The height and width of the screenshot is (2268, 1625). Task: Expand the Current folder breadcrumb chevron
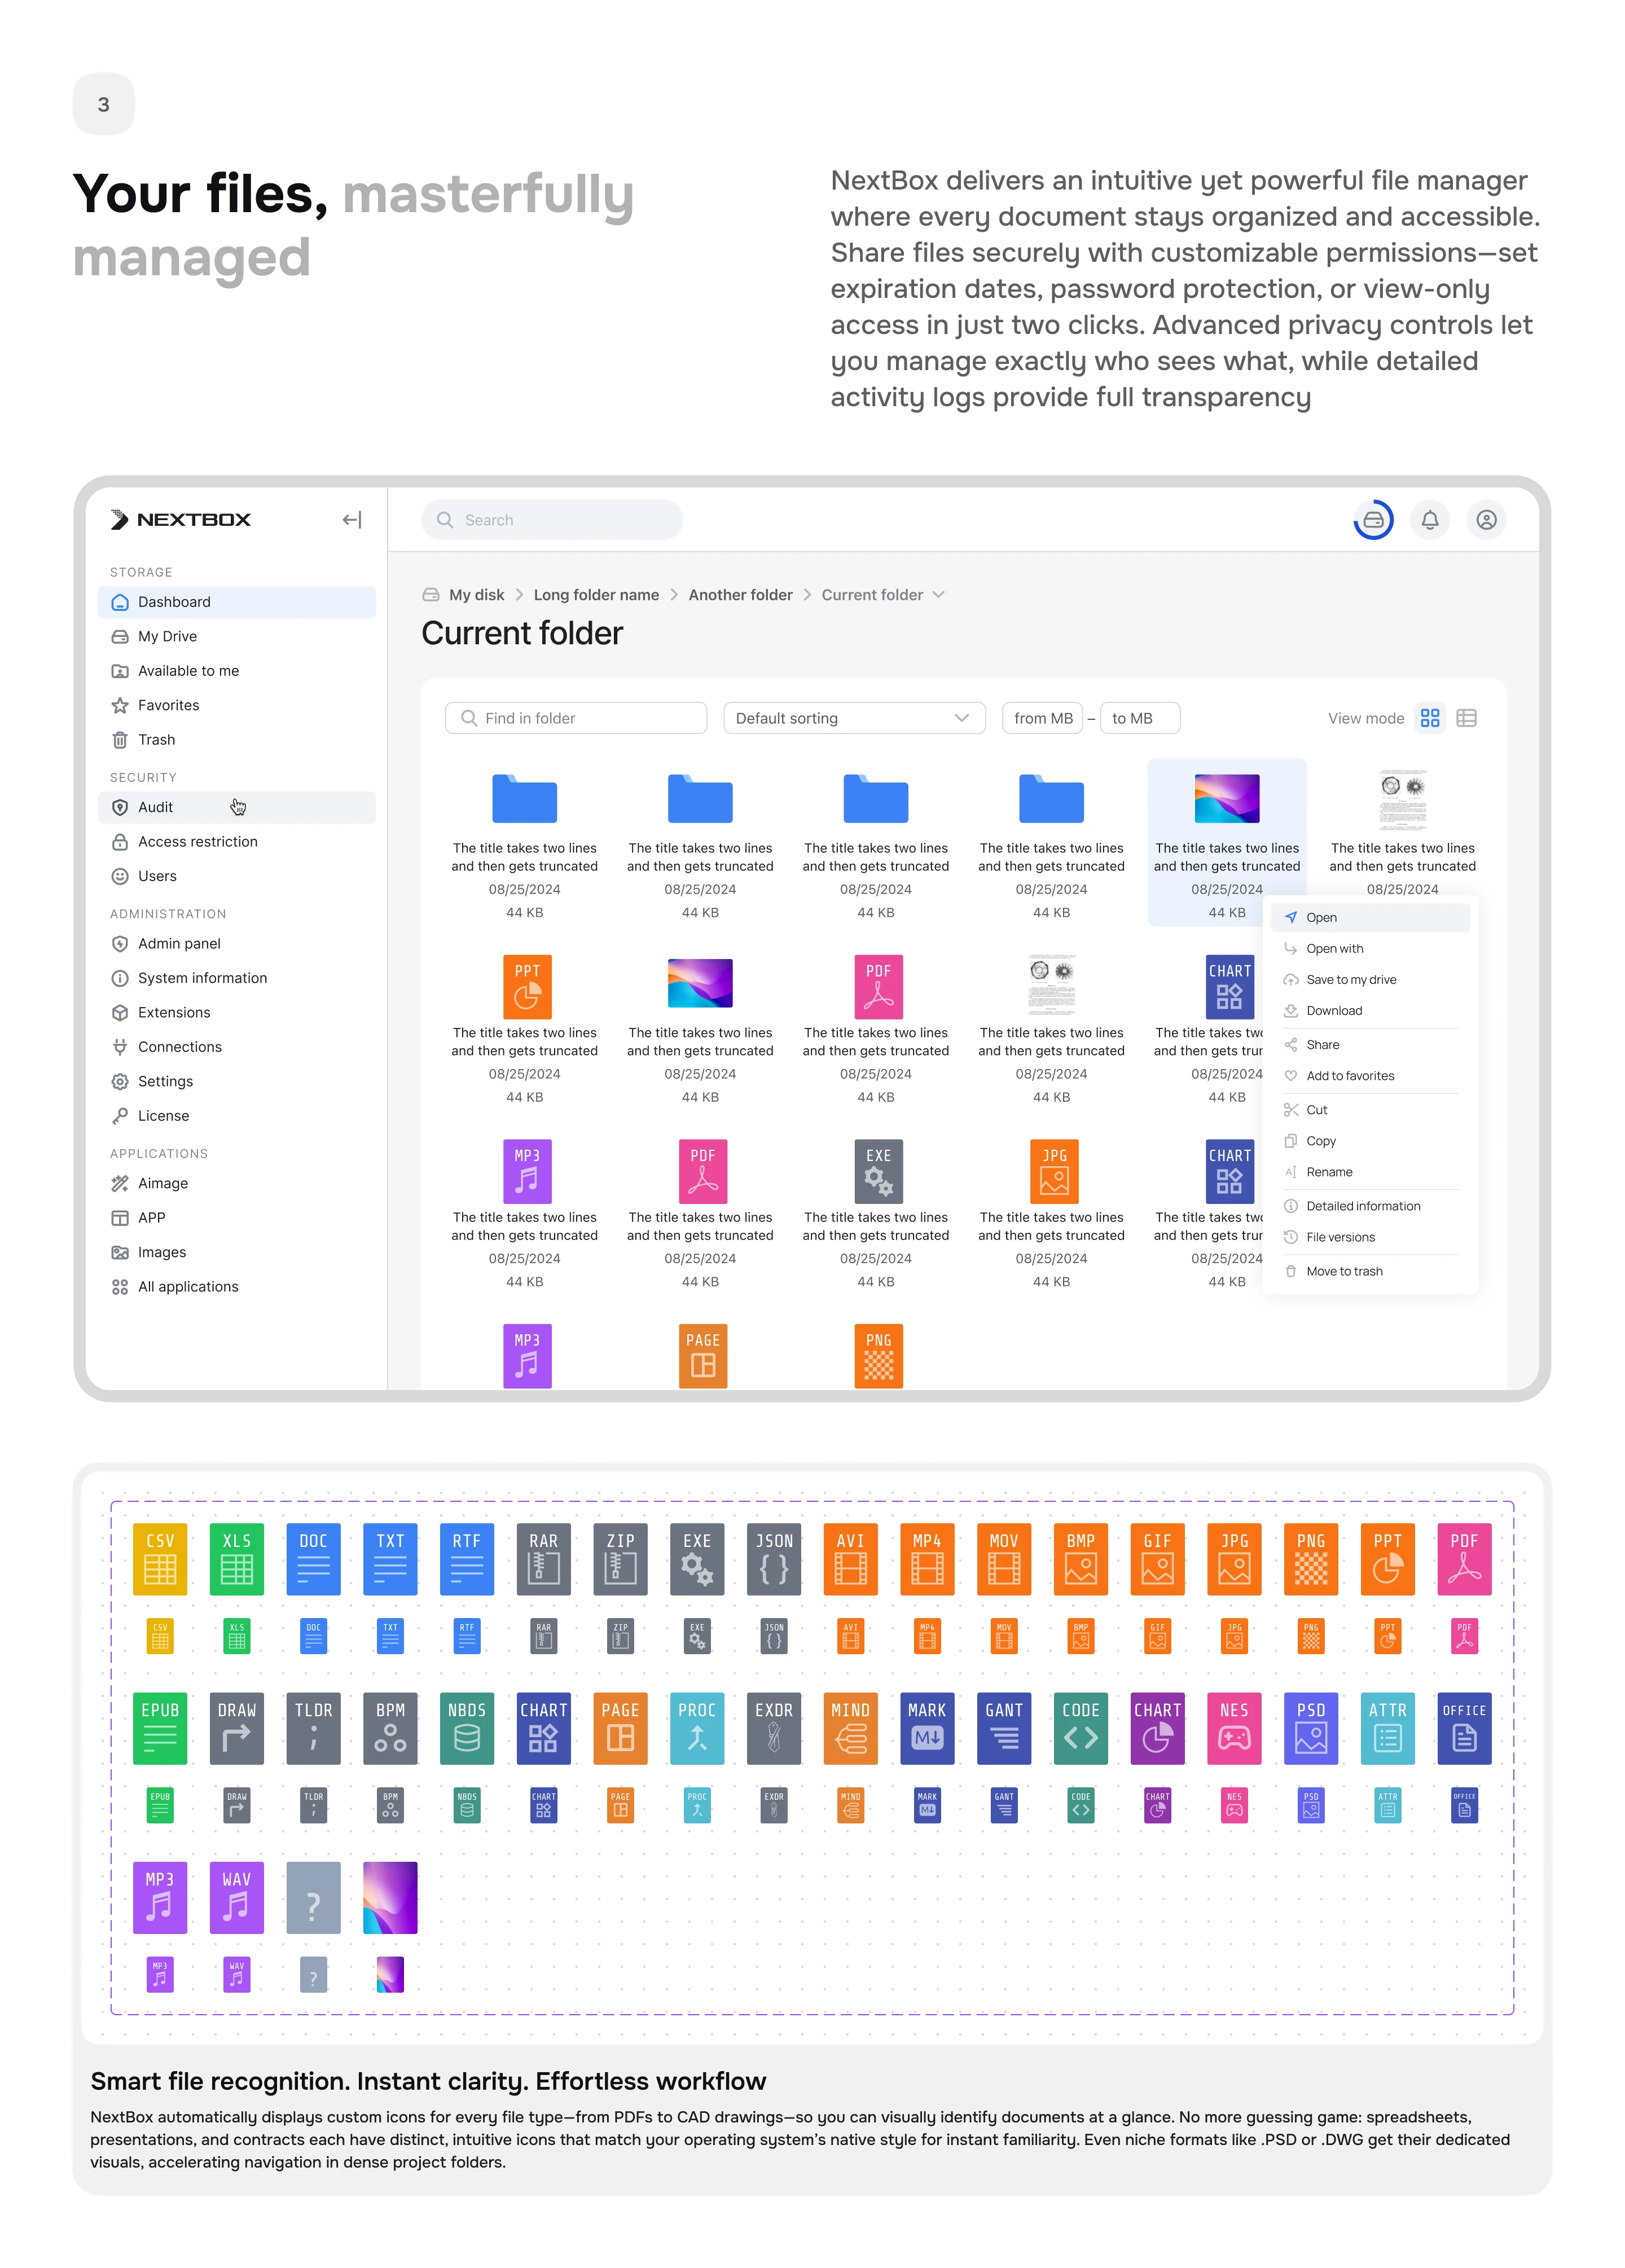point(938,595)
